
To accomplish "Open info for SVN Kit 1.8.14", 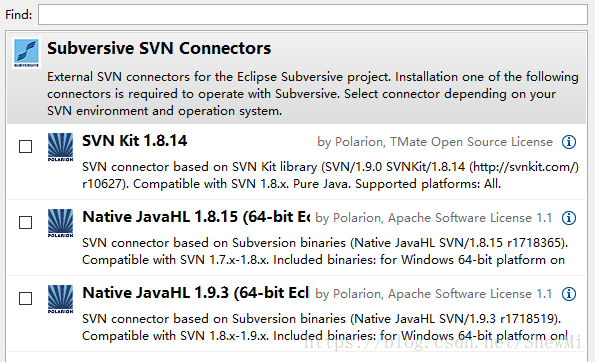I will click(x=569, y=142).
